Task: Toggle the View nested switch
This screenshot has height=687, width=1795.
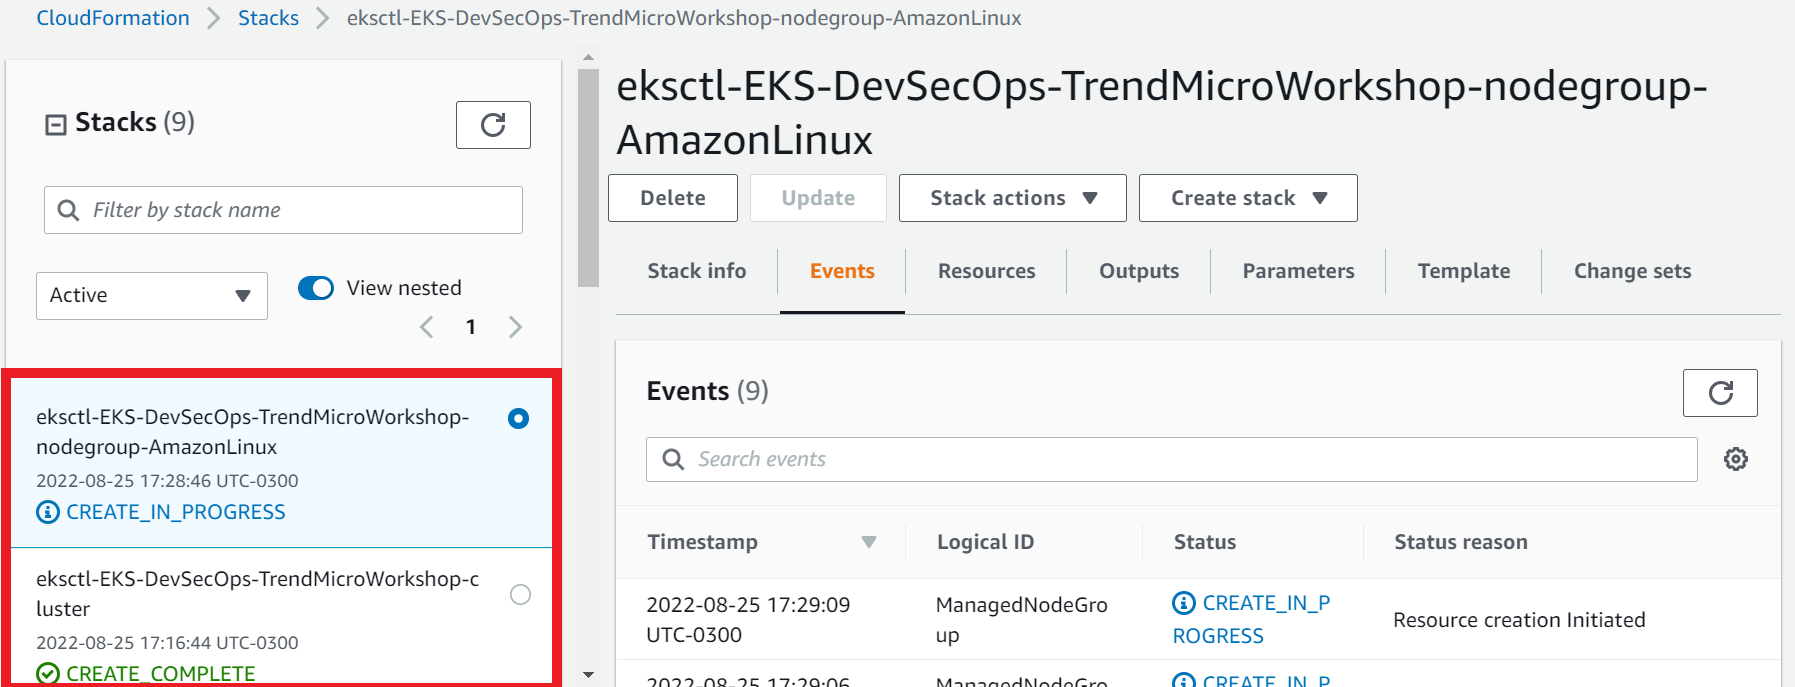Action: click(x=316, y=288)
